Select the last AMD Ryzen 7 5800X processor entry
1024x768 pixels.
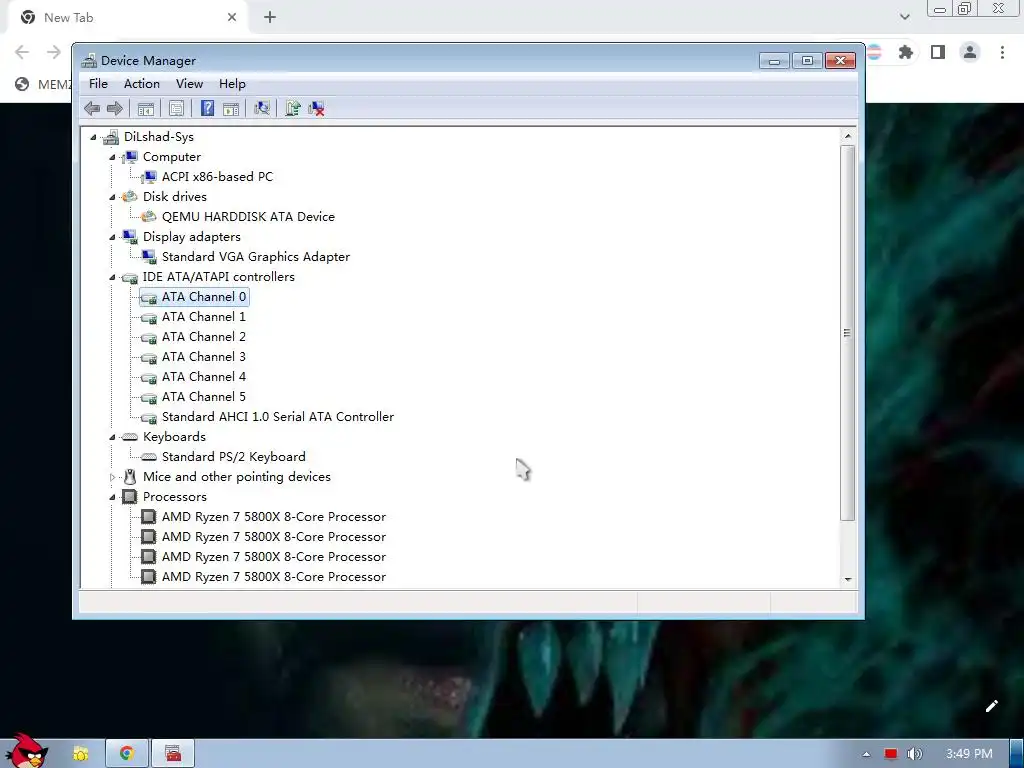[274, 577]
